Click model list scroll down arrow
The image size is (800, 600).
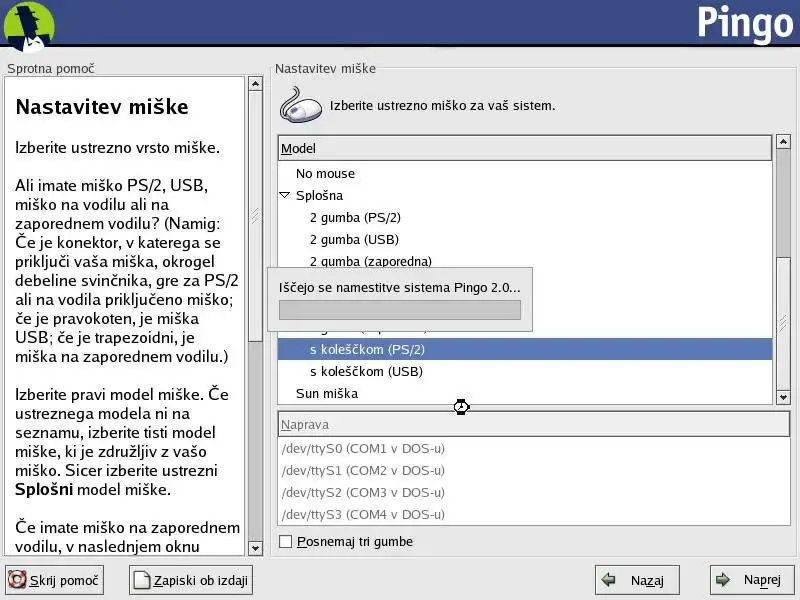click(x=783, y=397)
